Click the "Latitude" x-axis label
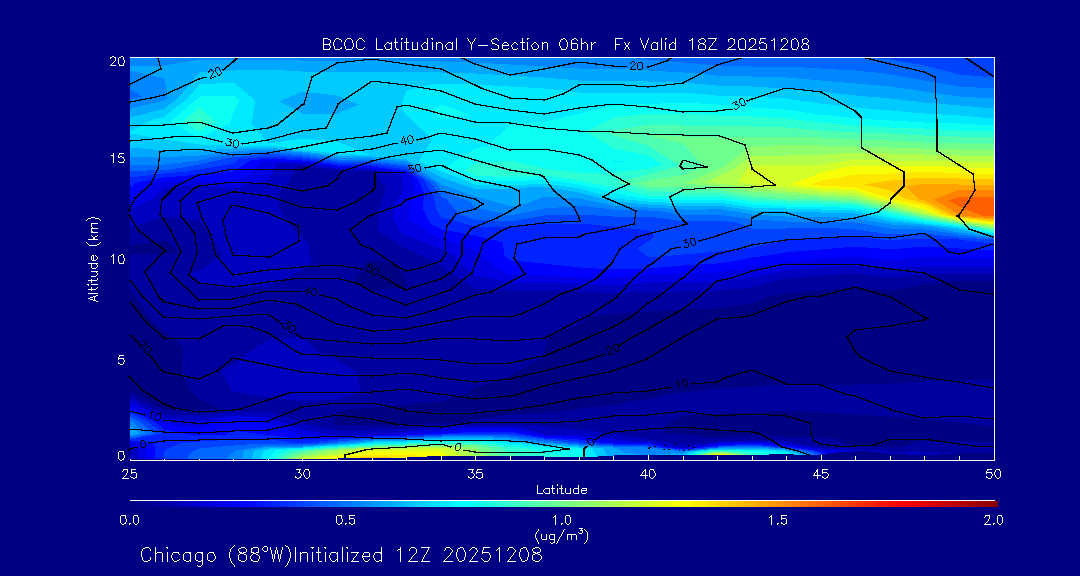This screenshot has height=576, width=1080. [562, 490]
